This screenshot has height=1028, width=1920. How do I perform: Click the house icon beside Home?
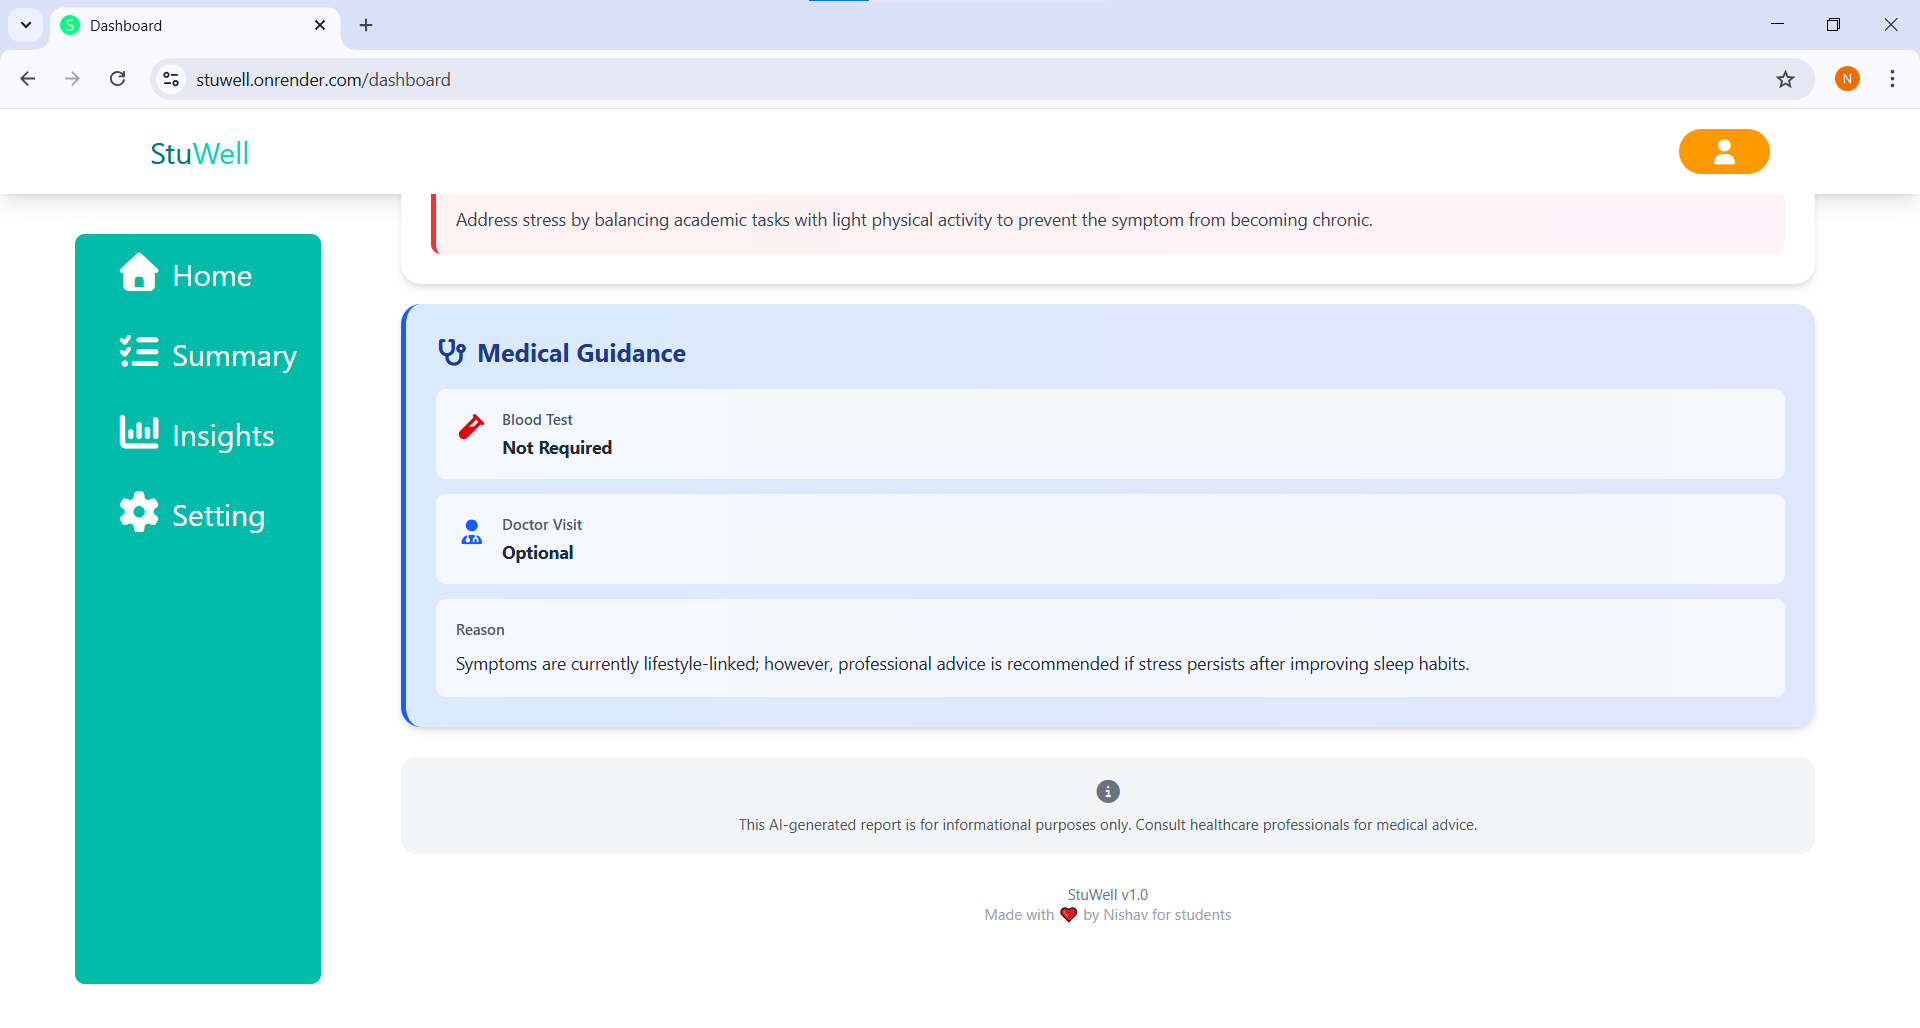pos(139,272)
